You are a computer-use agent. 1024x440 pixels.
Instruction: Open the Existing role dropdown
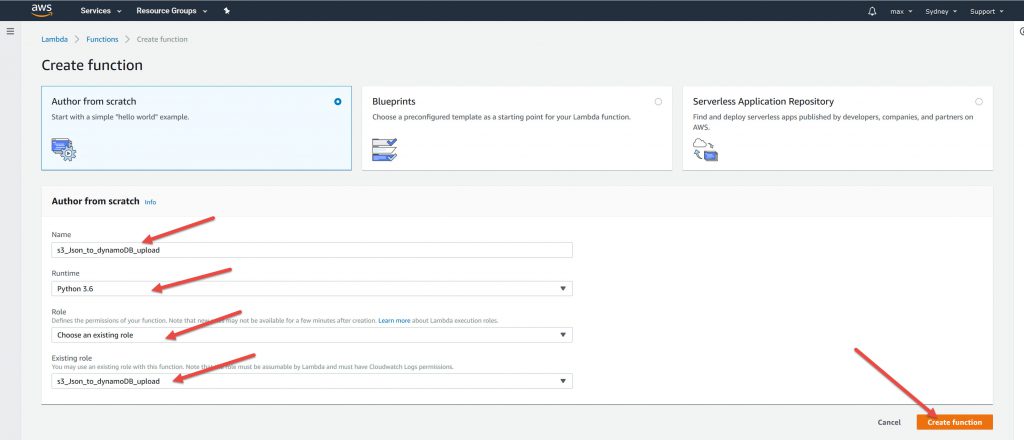click(311, 381)
